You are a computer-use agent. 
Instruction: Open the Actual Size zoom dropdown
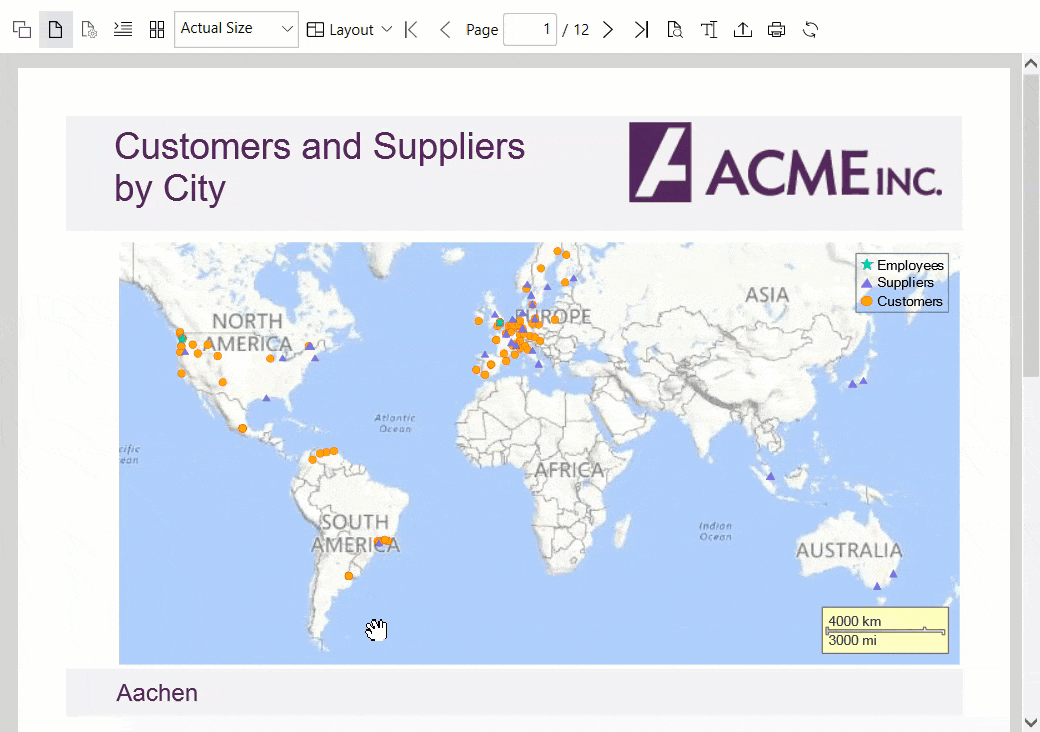(x=236, y=29)
